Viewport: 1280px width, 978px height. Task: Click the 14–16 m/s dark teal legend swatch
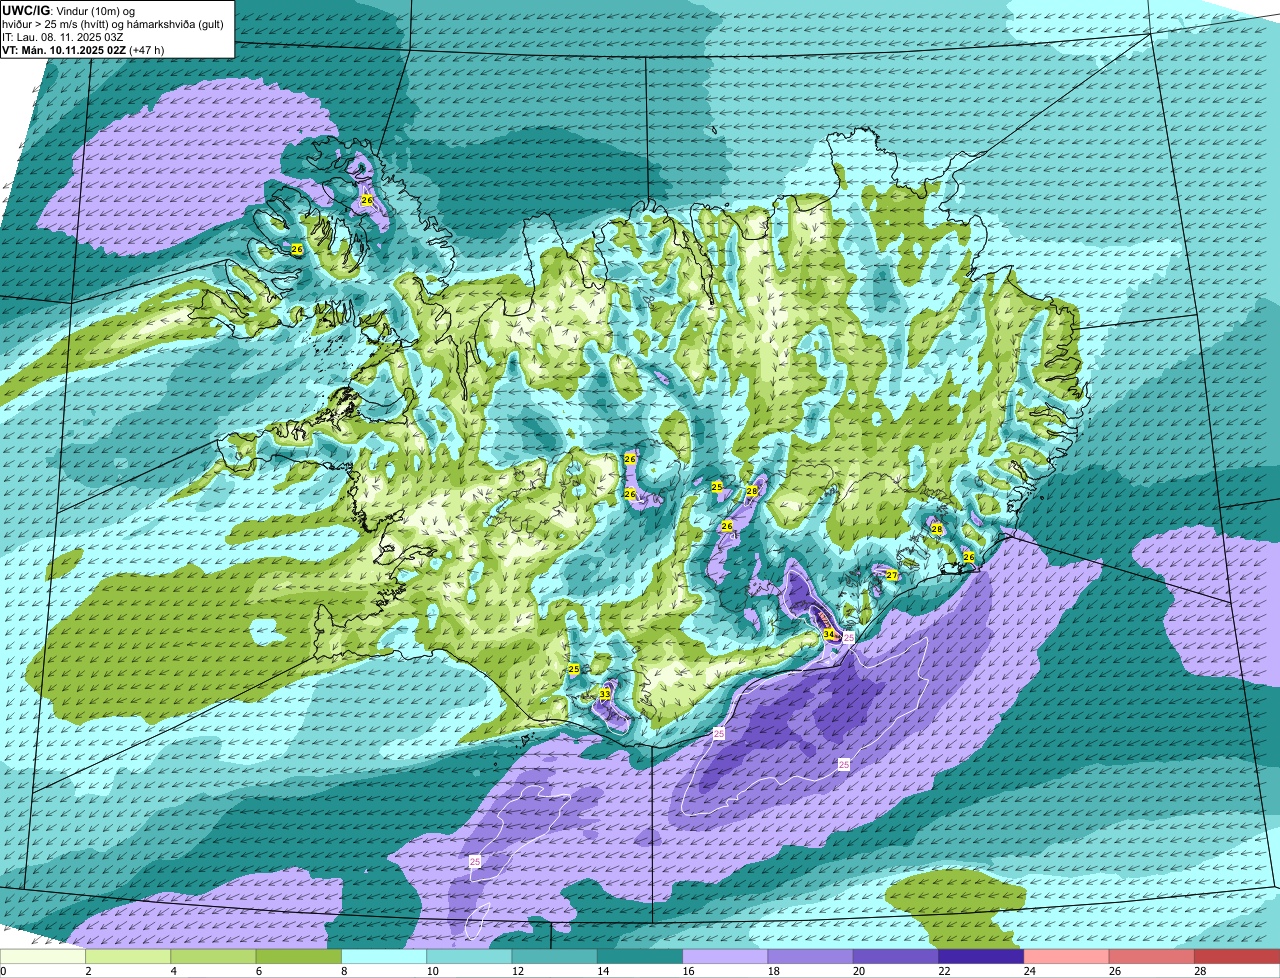pos(640,957)
